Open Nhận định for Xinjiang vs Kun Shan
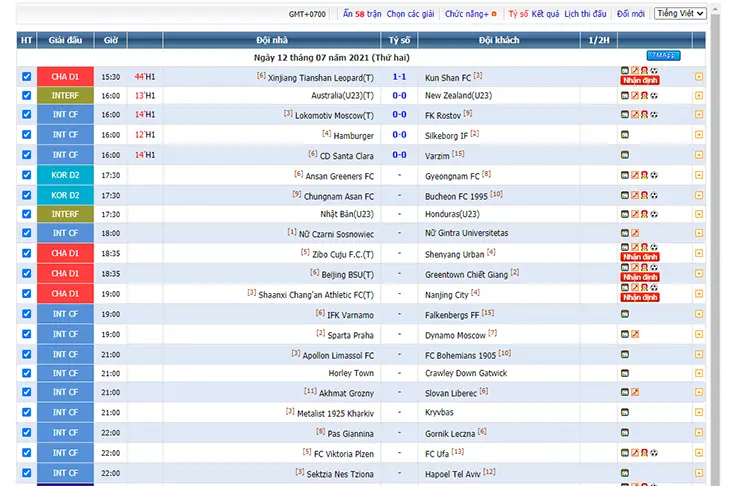 tap(640, 80)
